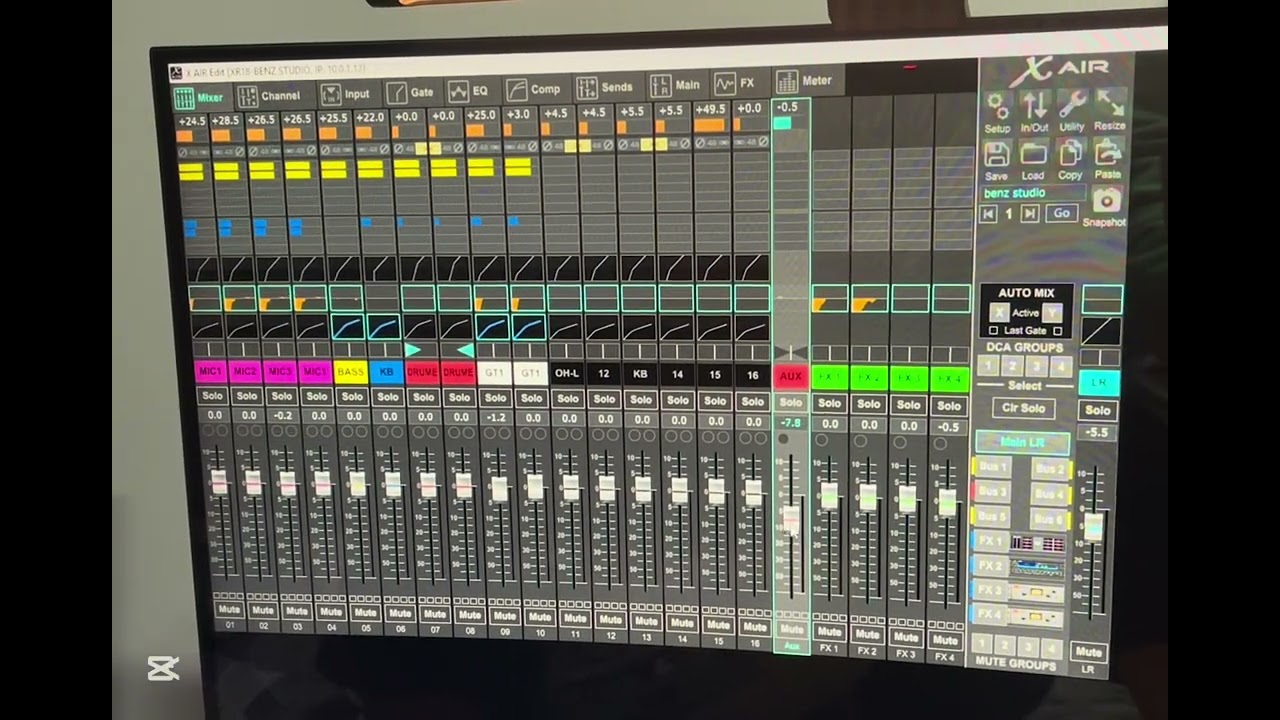Click the channel 16 fader
The image size is (1280, 720).
(x=752, y=492)
